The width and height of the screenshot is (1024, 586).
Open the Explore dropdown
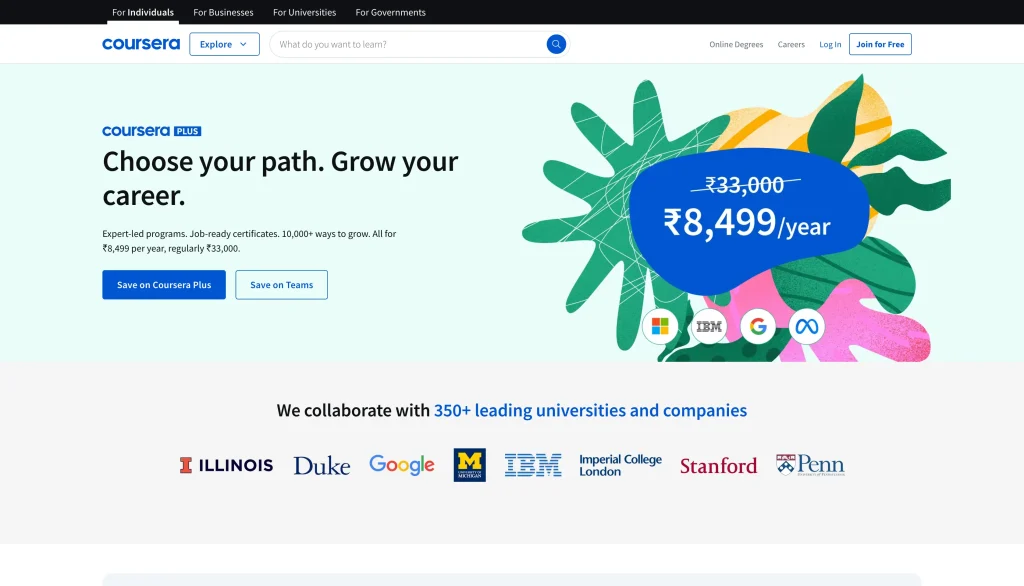[x=223, y=43]
